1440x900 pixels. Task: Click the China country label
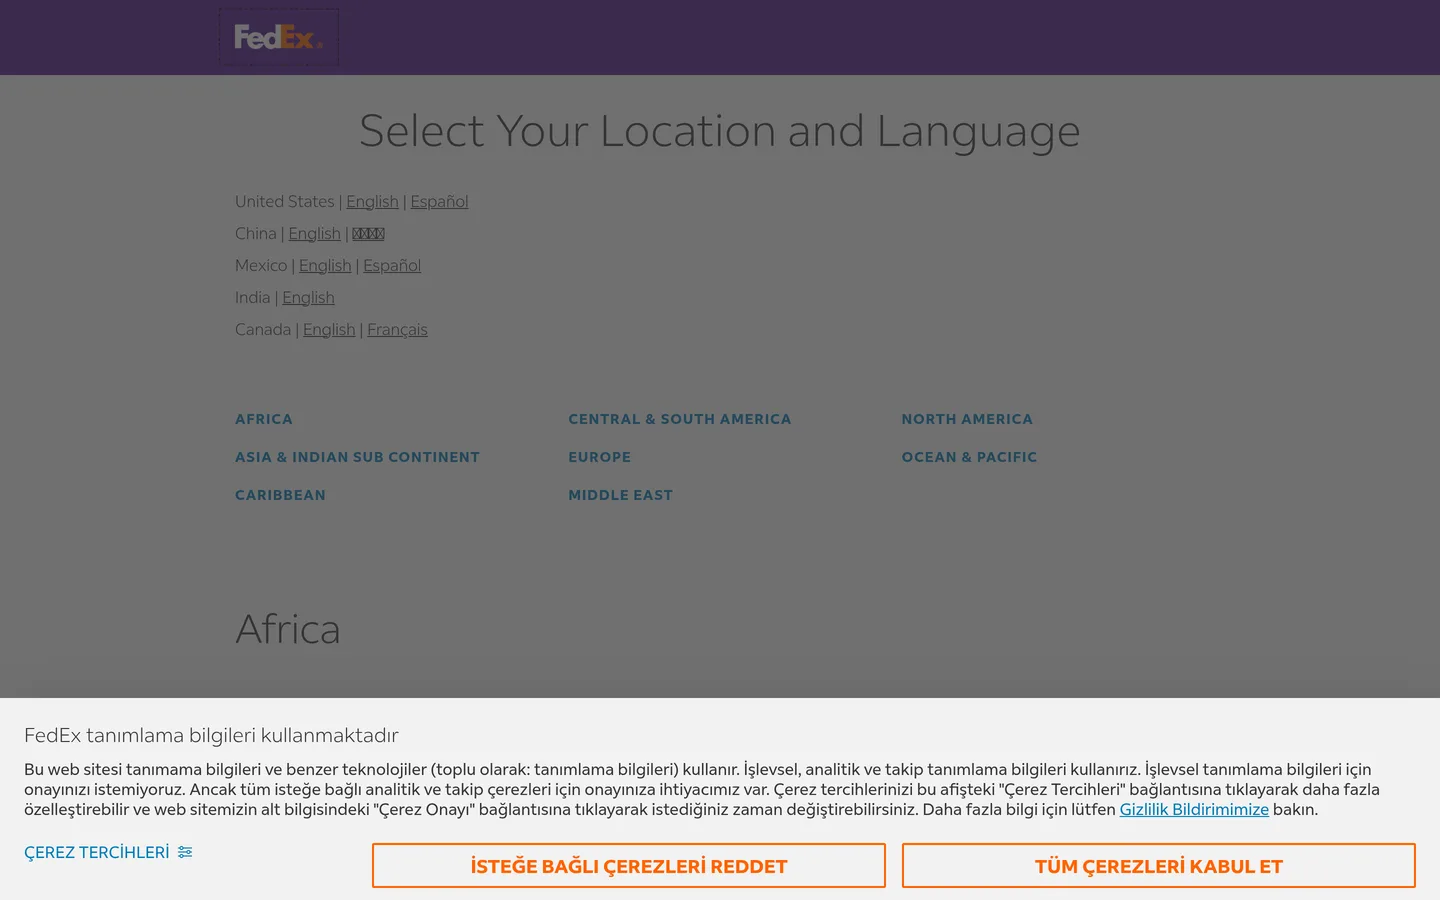[256, 234]
